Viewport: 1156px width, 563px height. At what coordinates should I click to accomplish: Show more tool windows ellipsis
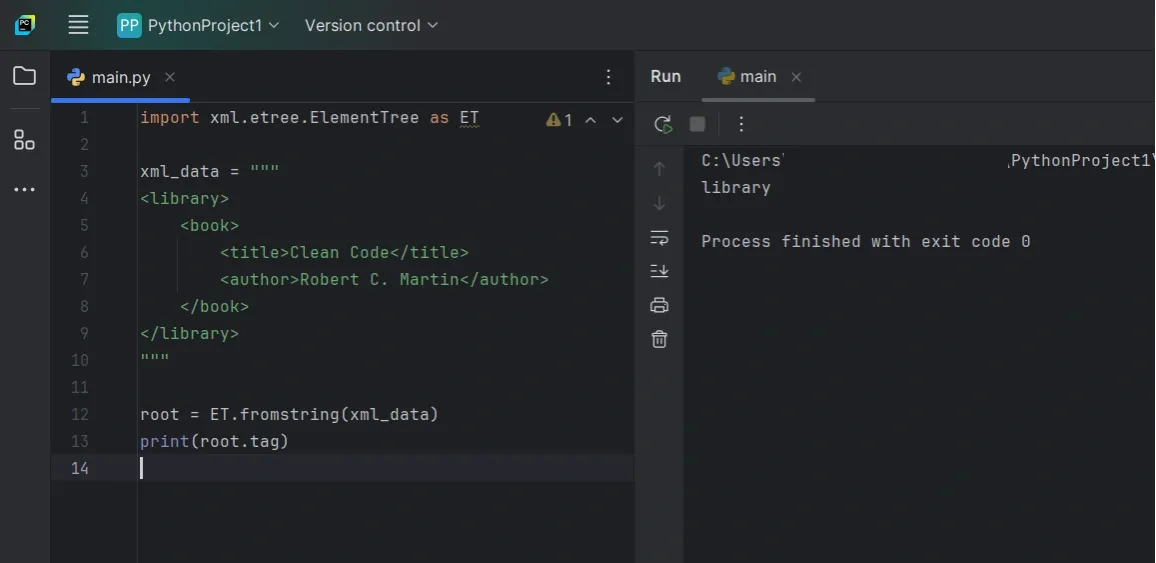pyautogui.click(x=24, y=189)
